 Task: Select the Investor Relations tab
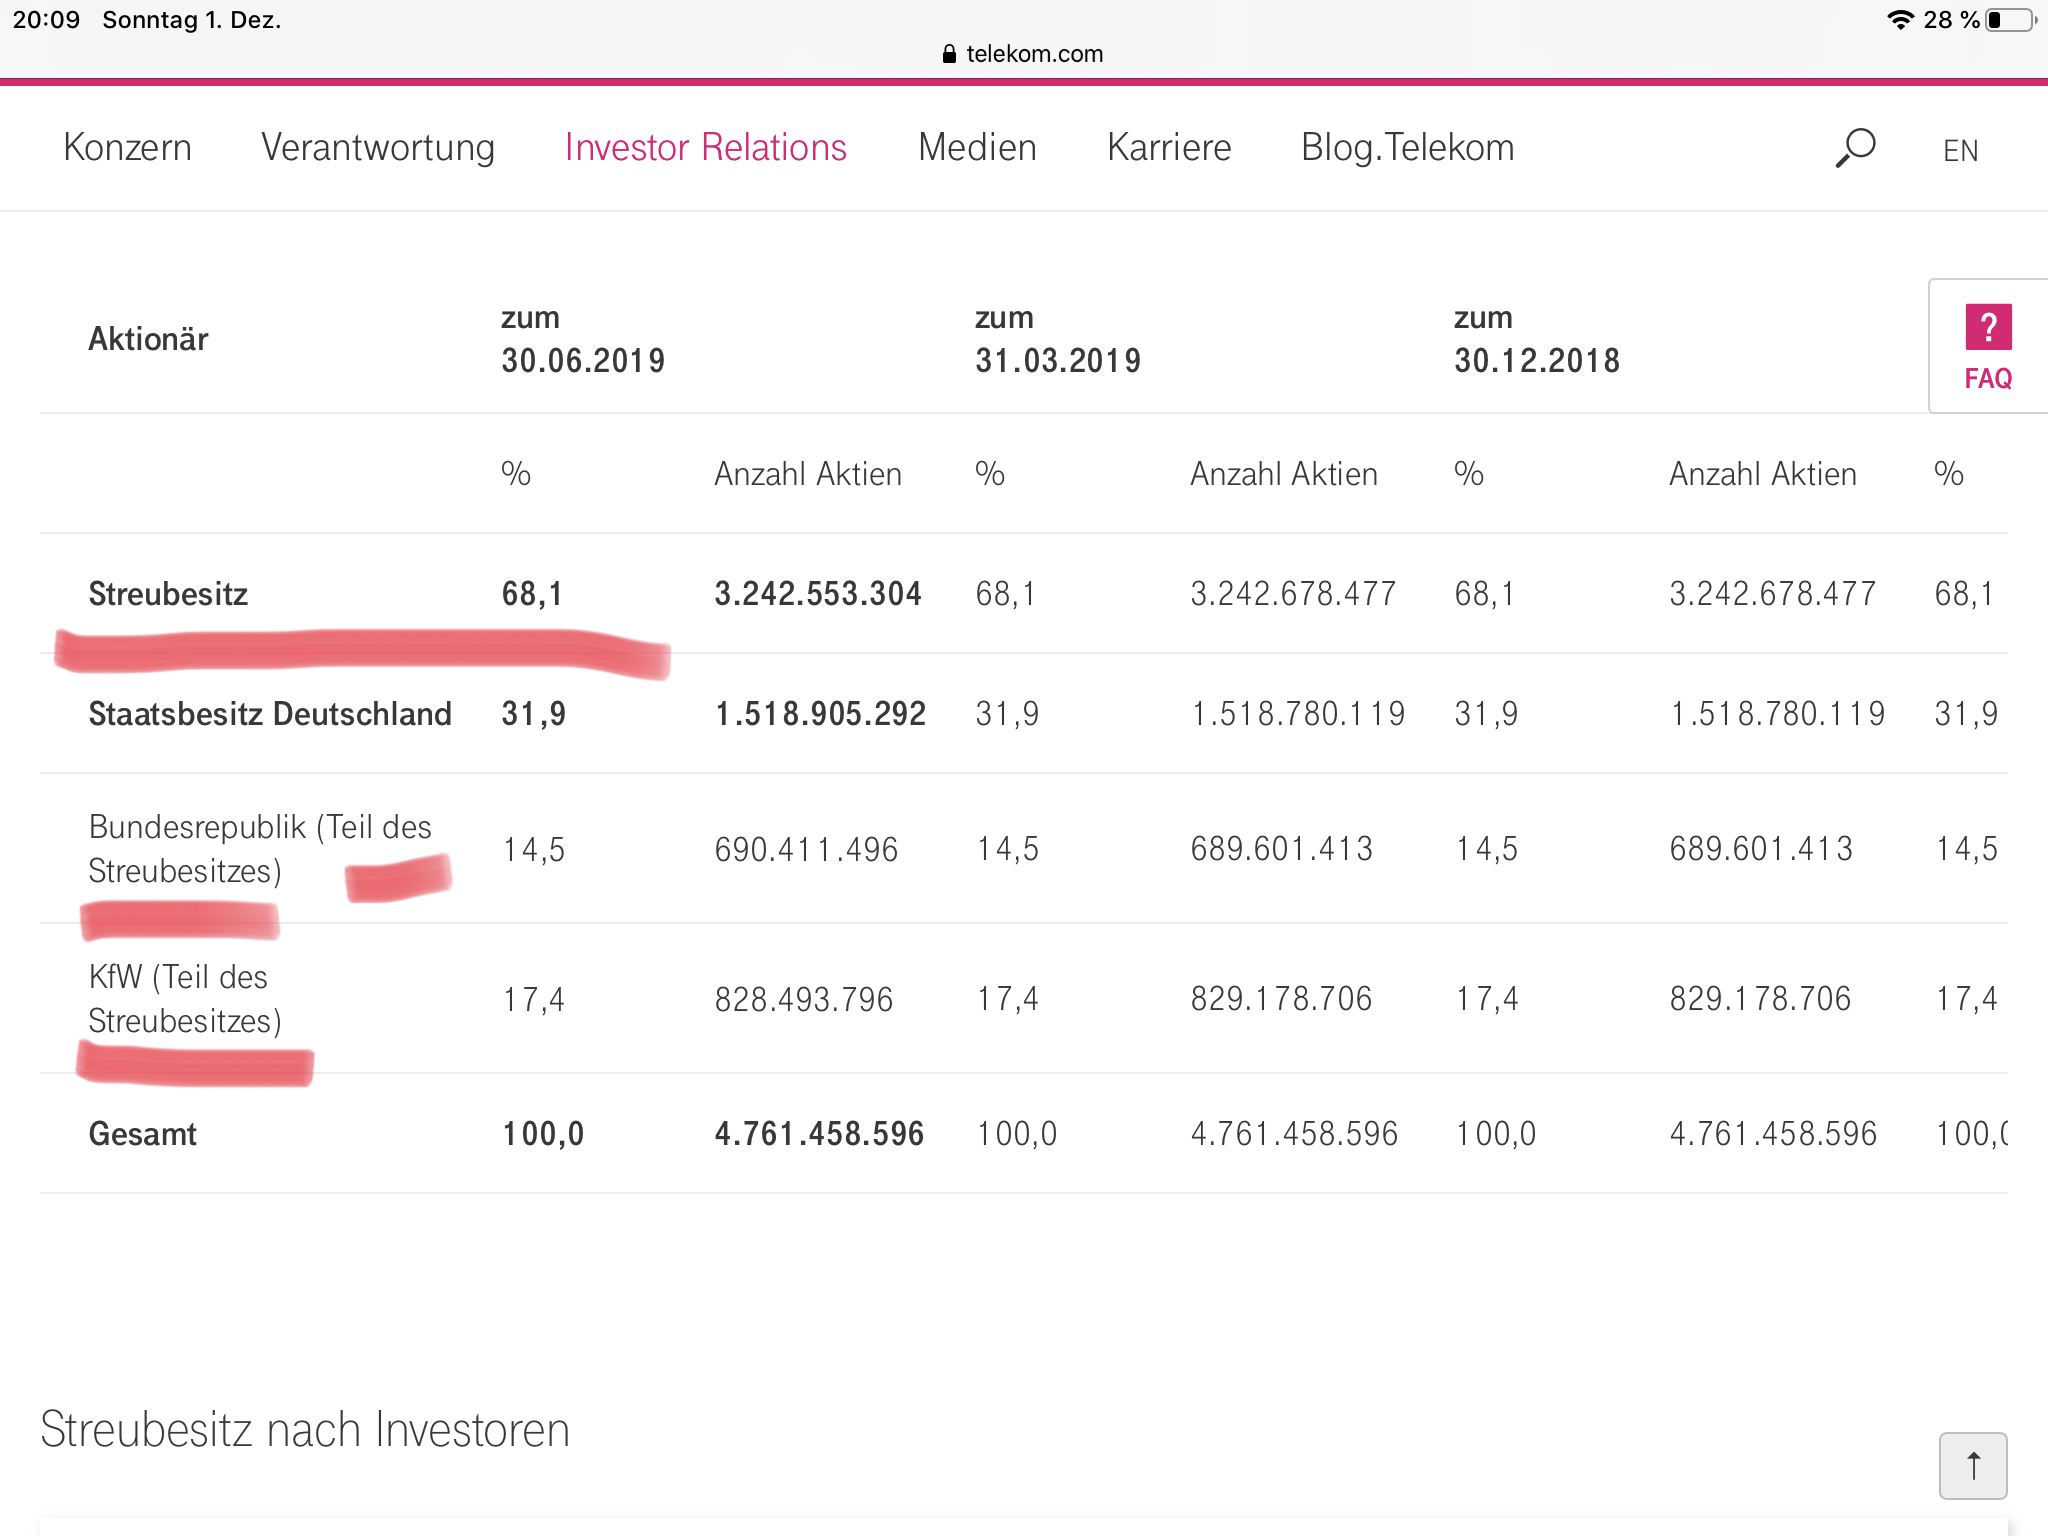coord(705,147)
